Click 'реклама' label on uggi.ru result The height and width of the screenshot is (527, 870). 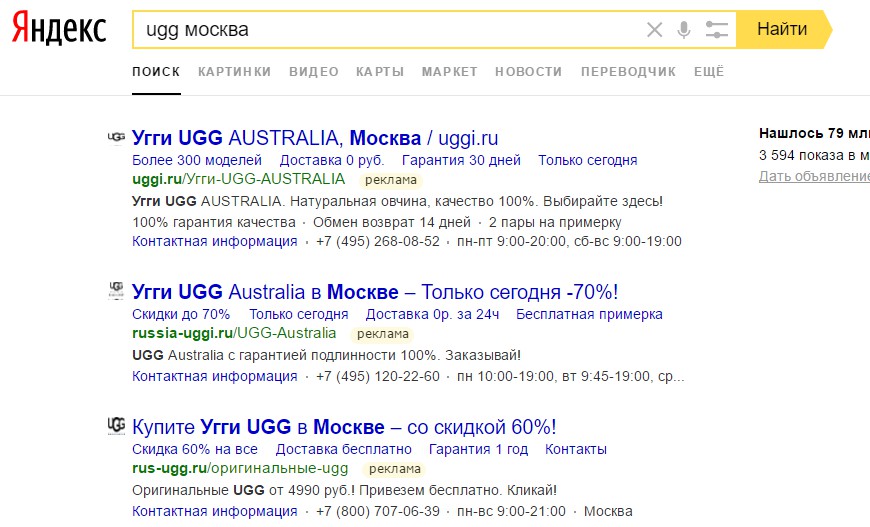pos(391,180)
